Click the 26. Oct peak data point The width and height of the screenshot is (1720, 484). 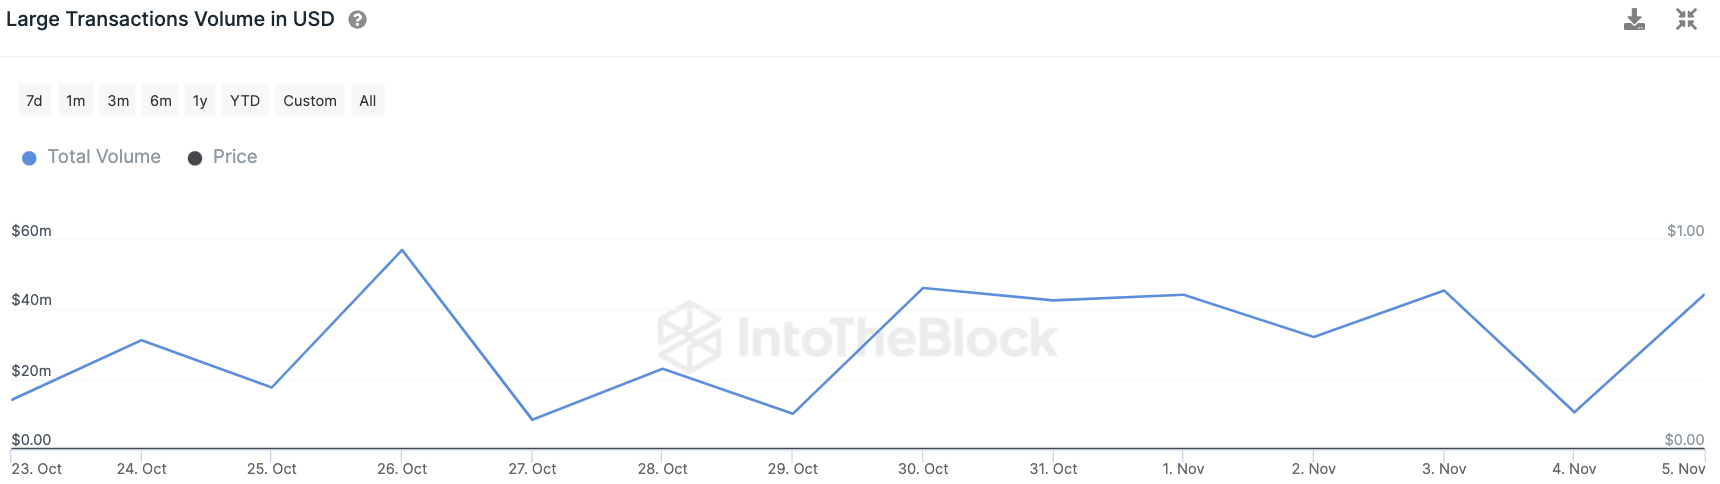[x=402, y=250]
